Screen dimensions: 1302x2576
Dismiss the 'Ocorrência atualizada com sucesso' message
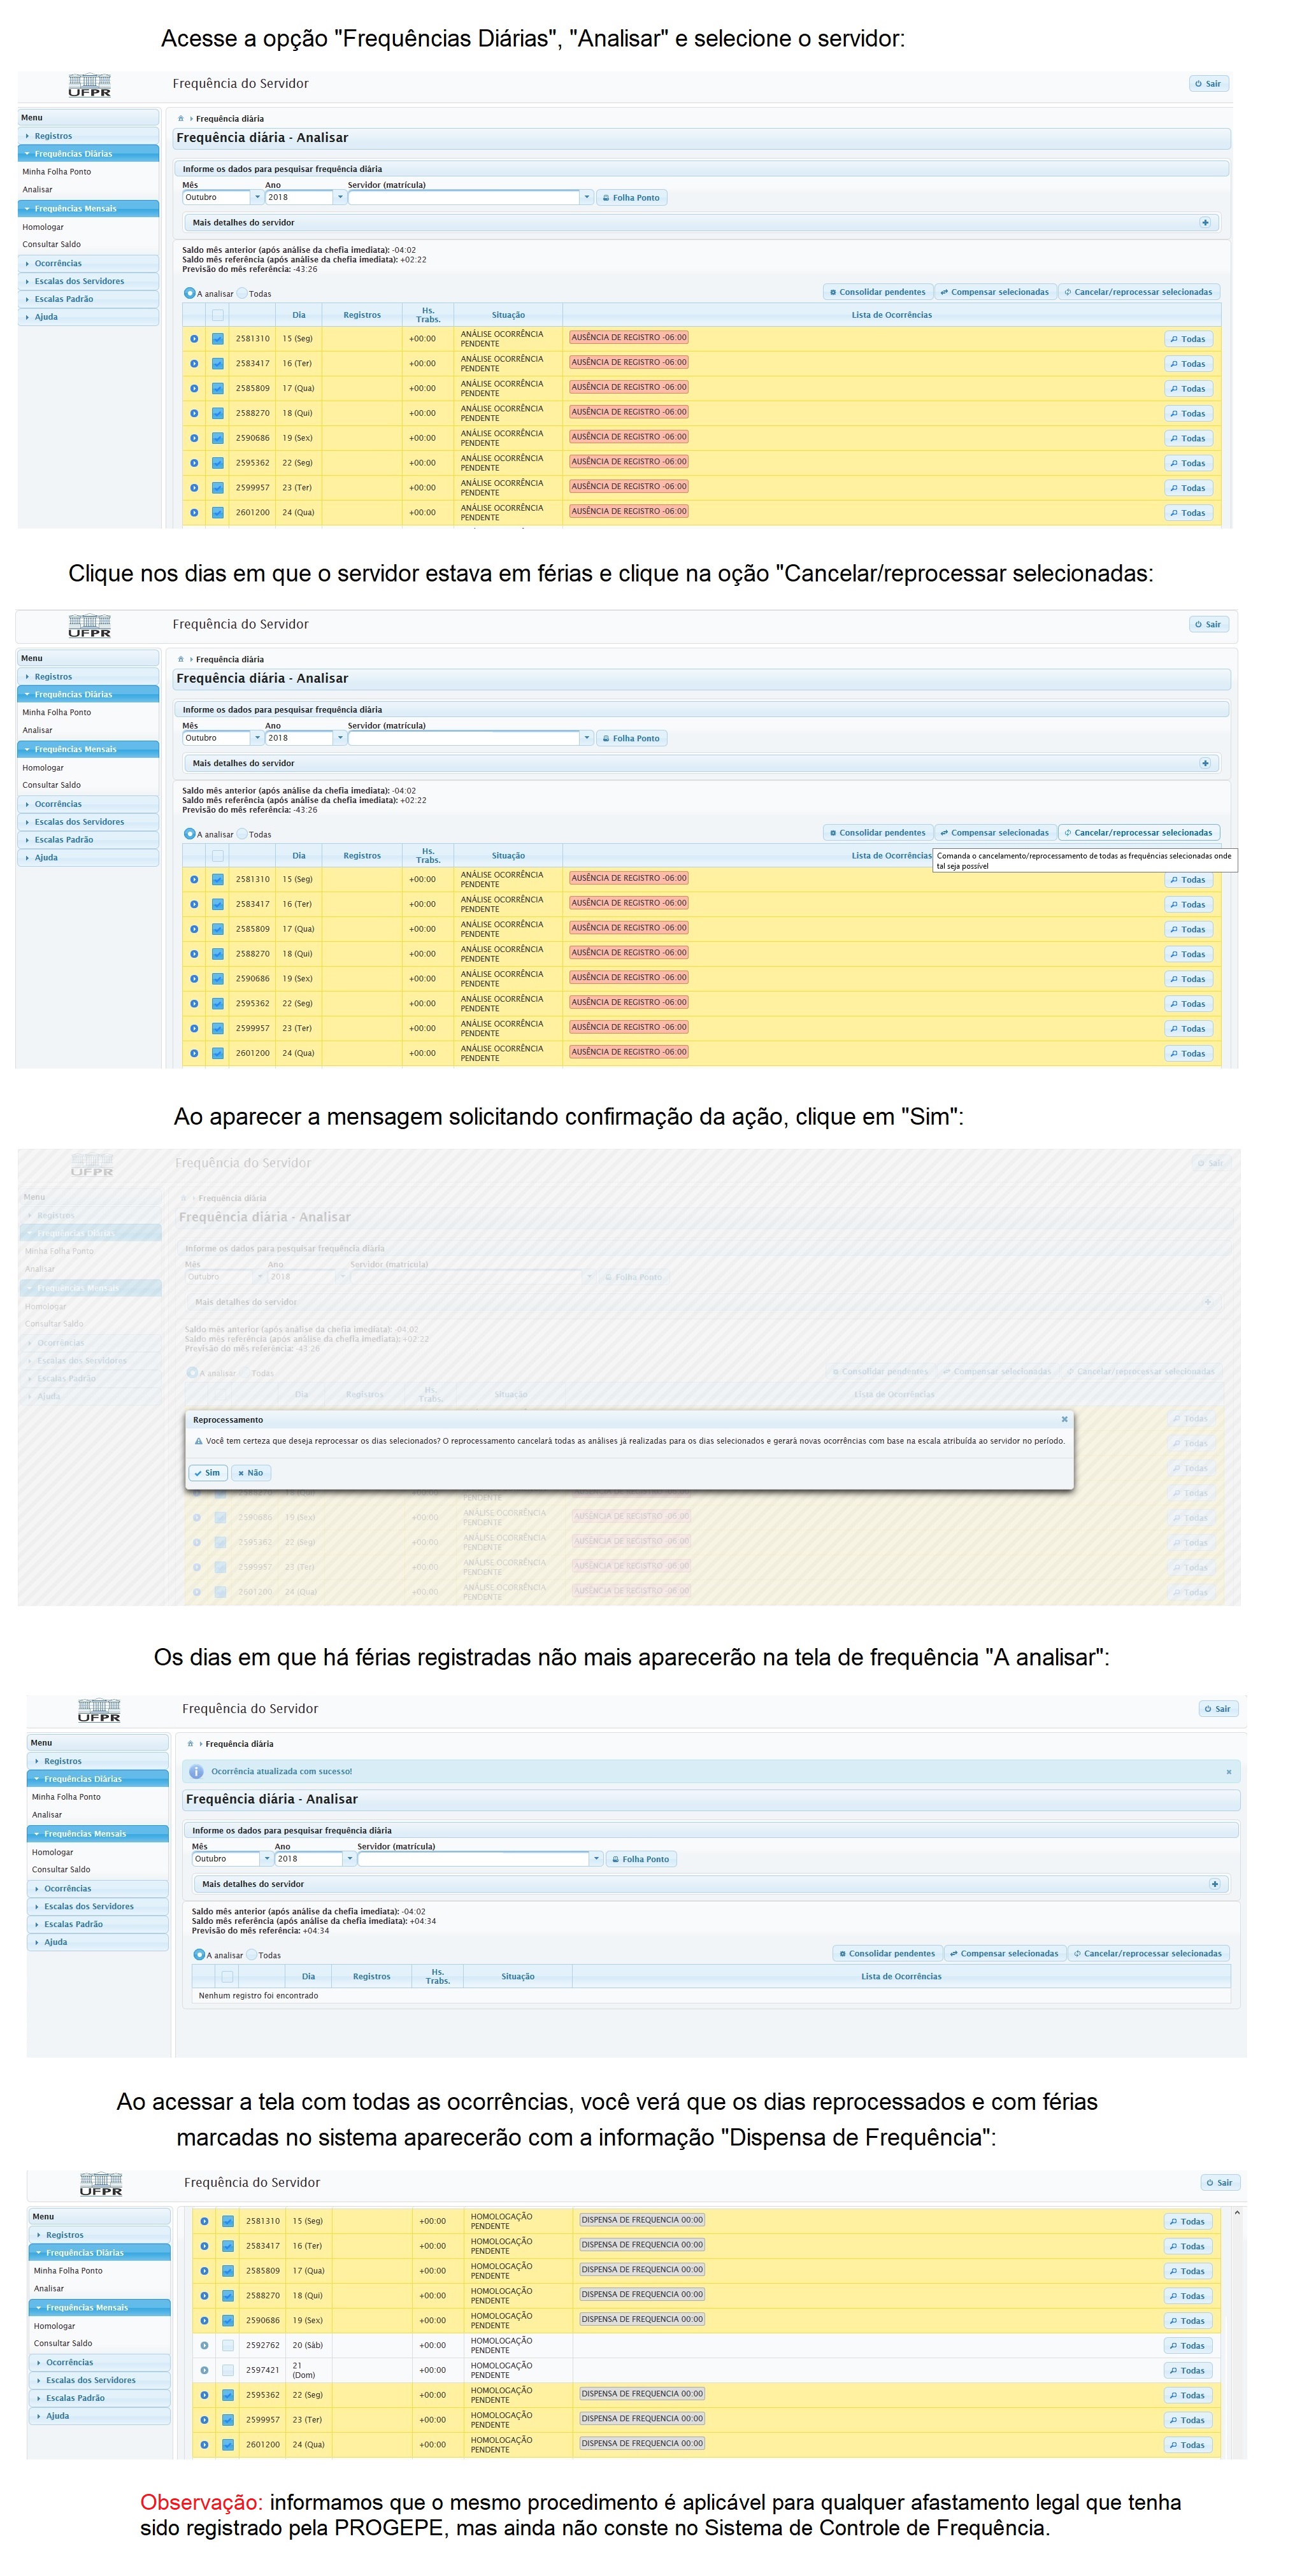(1229, 1772)
